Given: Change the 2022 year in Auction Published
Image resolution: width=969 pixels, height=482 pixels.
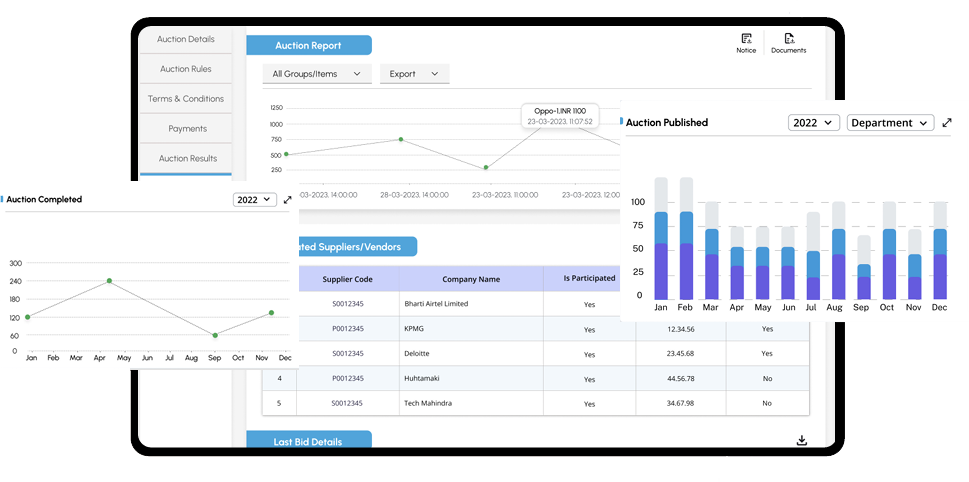Looking at the screenshot, I should click(813, 122).
